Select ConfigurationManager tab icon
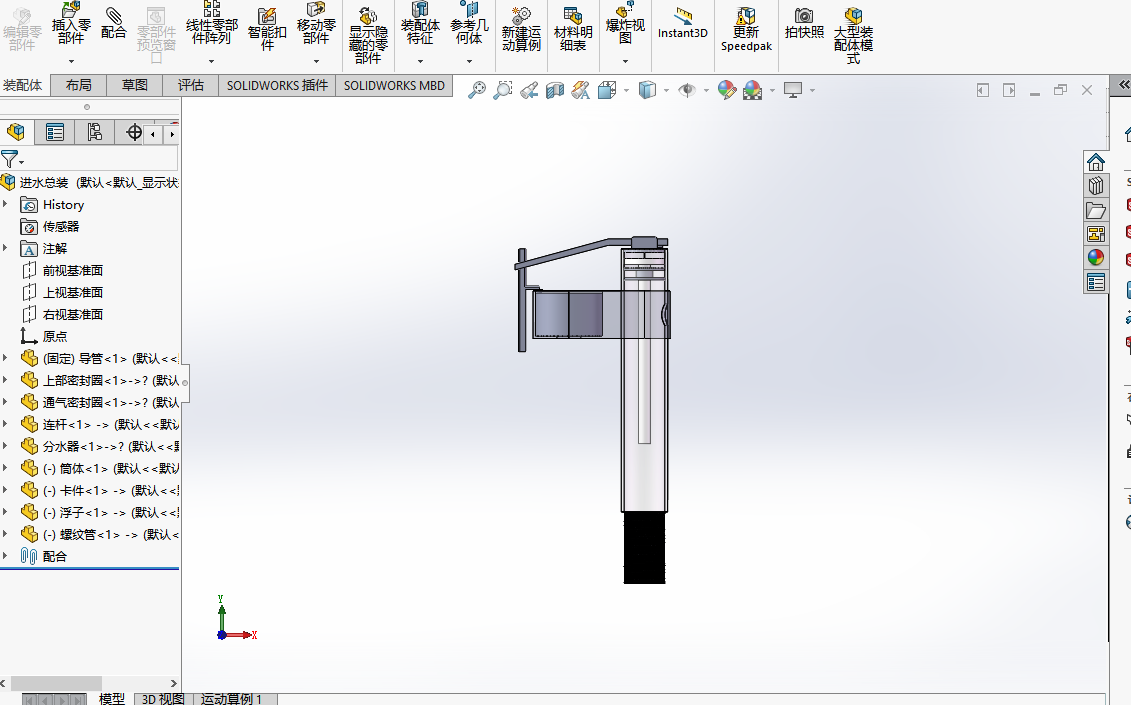Screen dimensions: 1131x705 tap(94, 132)
